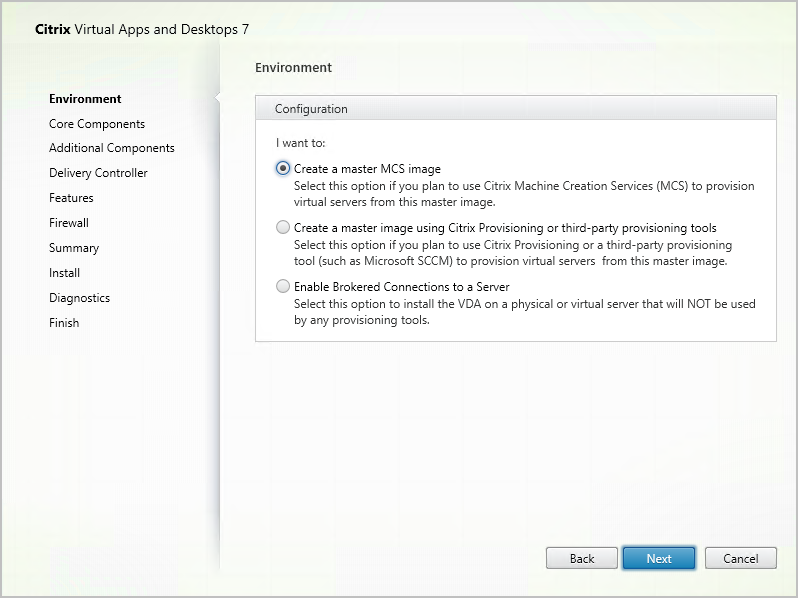This screenshot has width=798, height=598.
Task: Choose the Citrix Provisioning master image option
Action: [283, 228]
